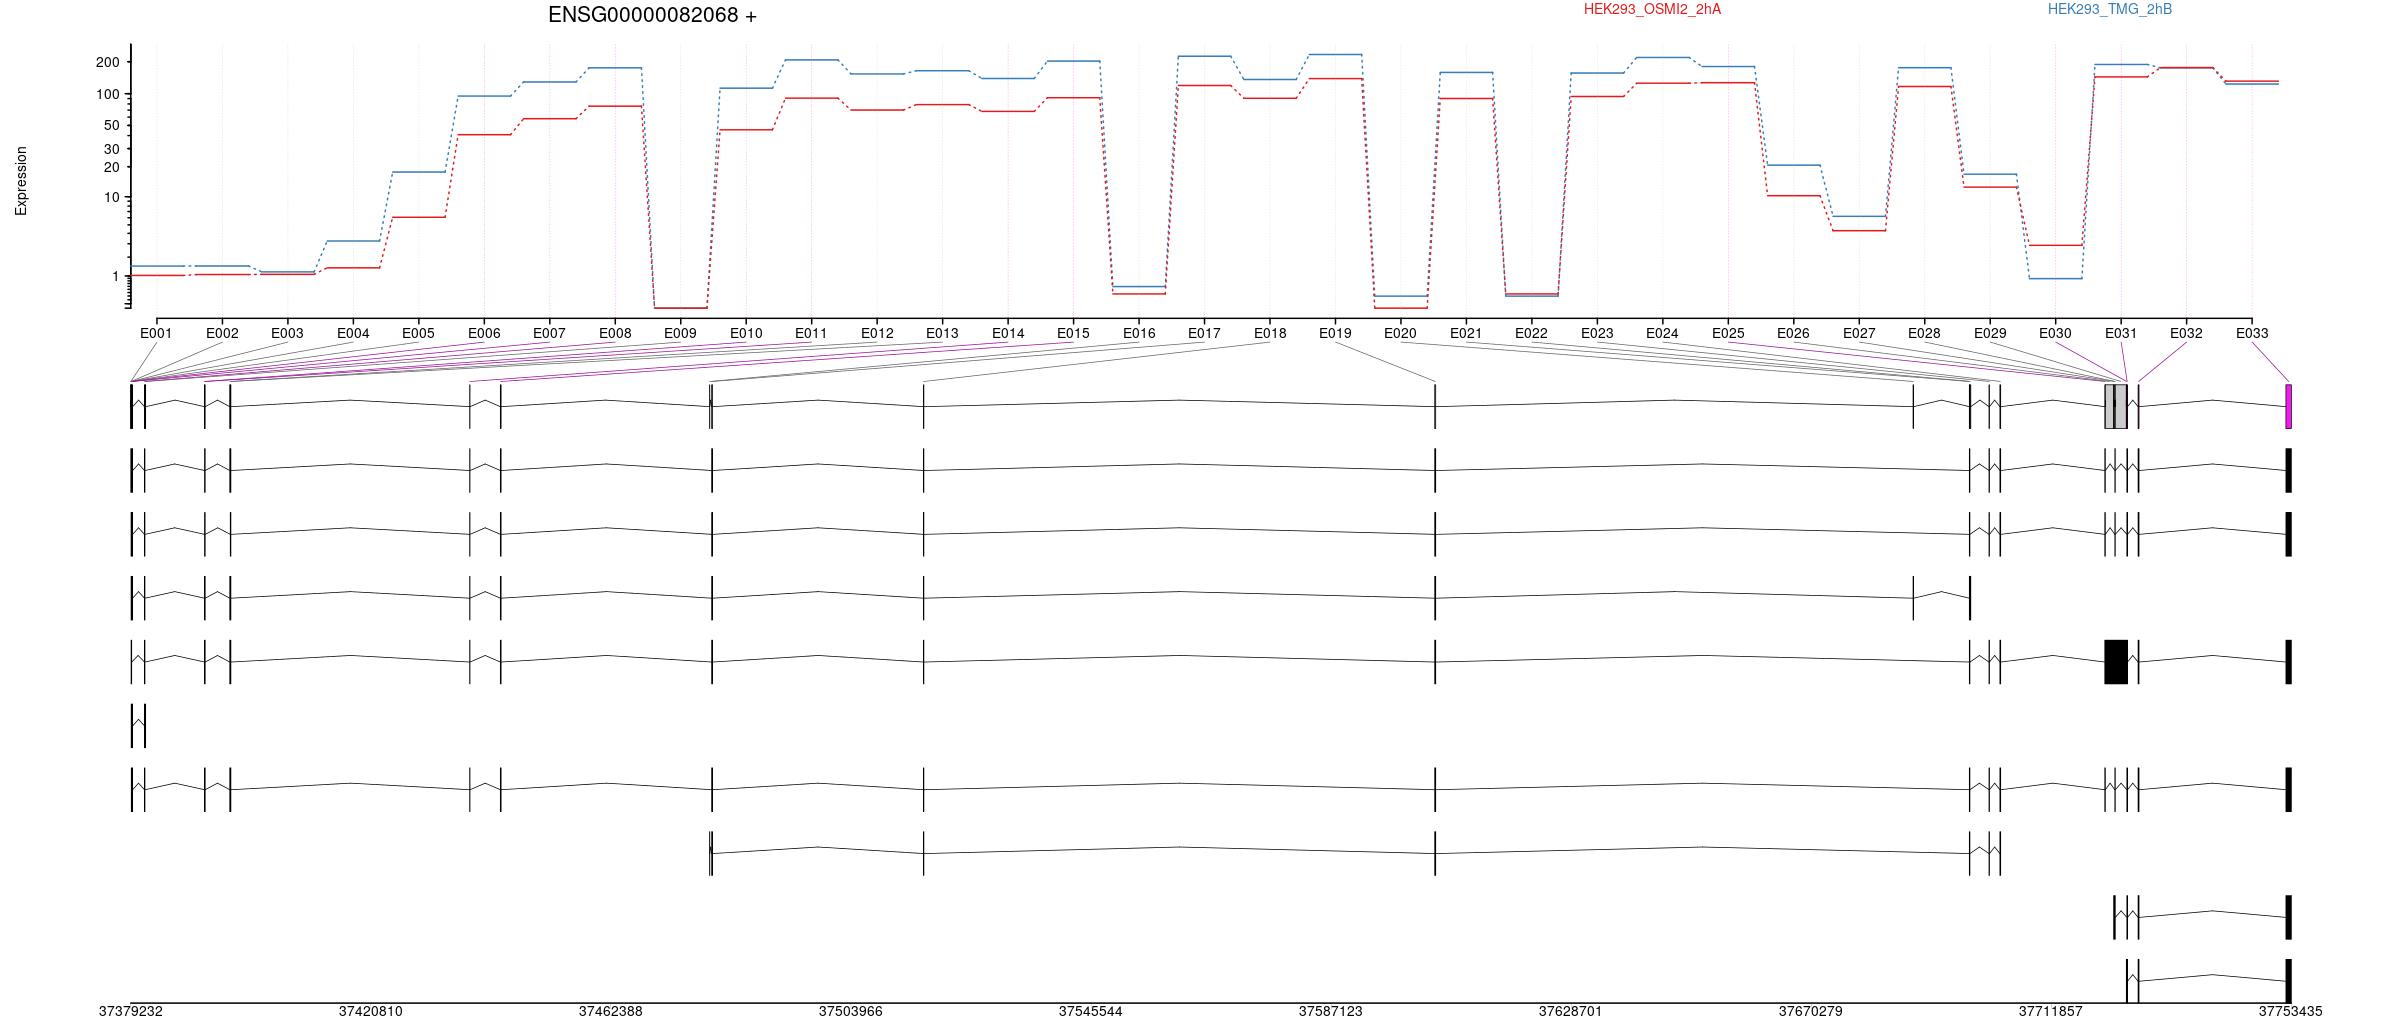
Task: Select the HEK293_OSMI2_2hA legend label
Action: point(1652,9)
